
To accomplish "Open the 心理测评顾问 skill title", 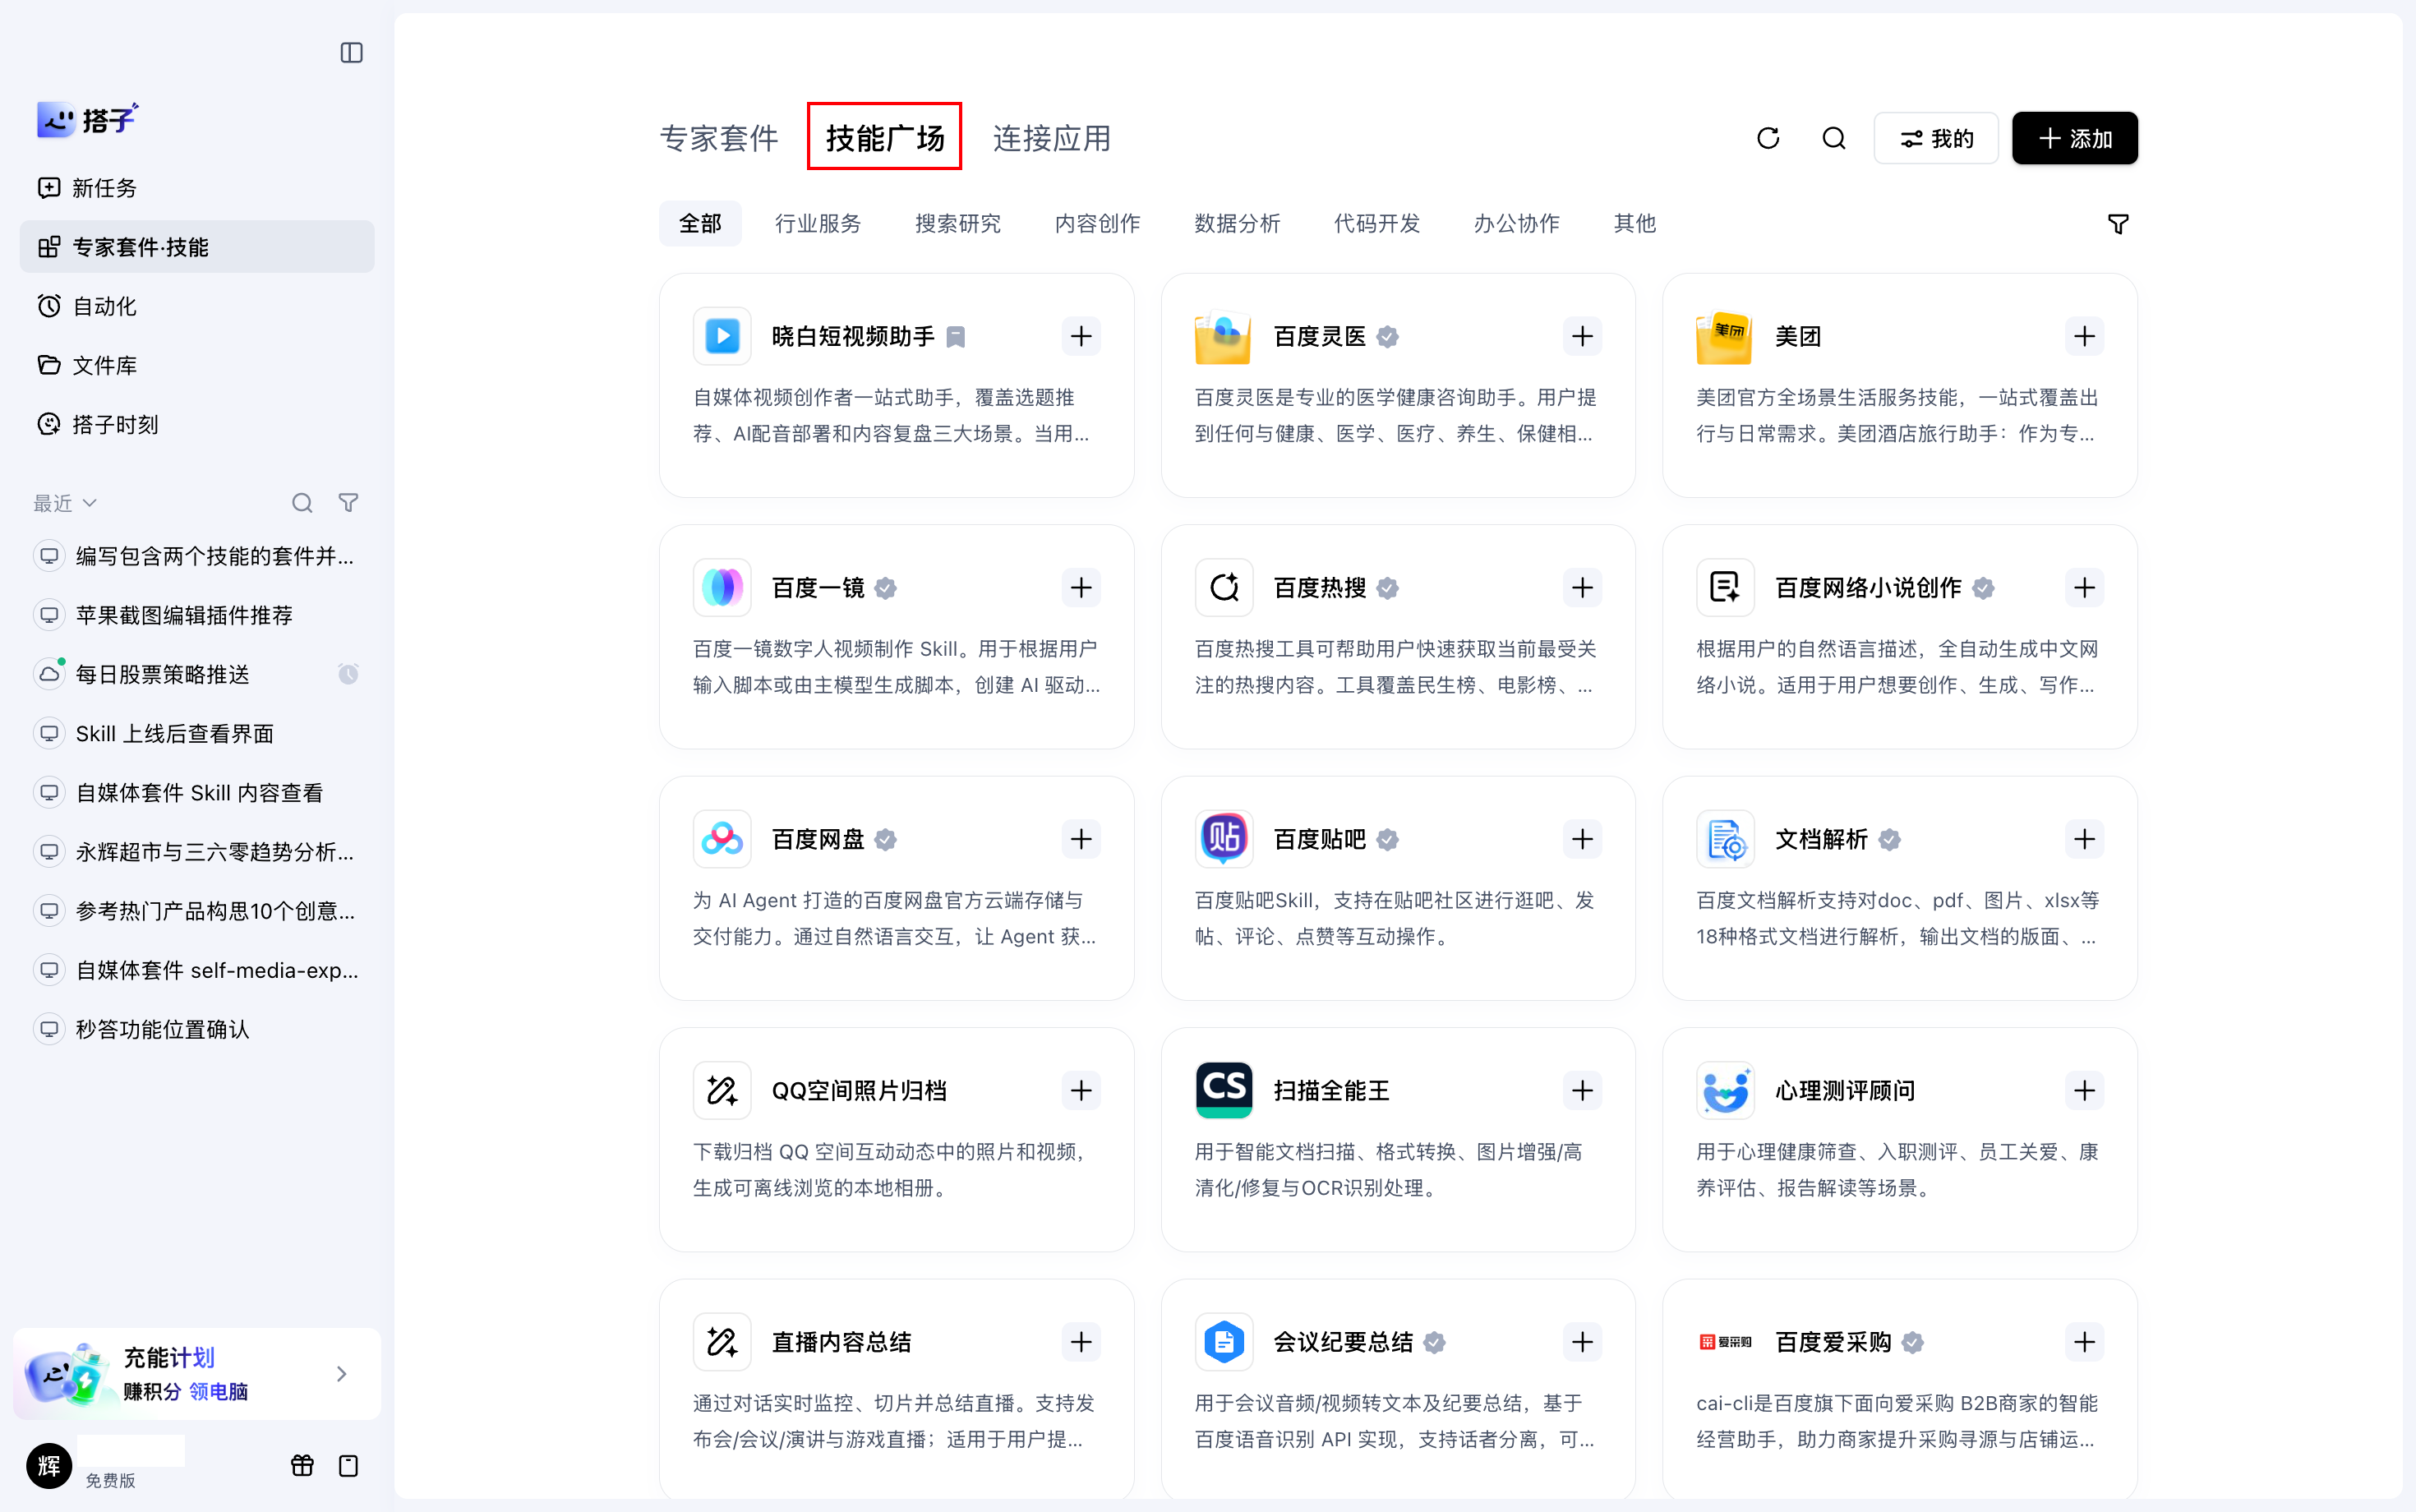I will coord(1845,1090).
